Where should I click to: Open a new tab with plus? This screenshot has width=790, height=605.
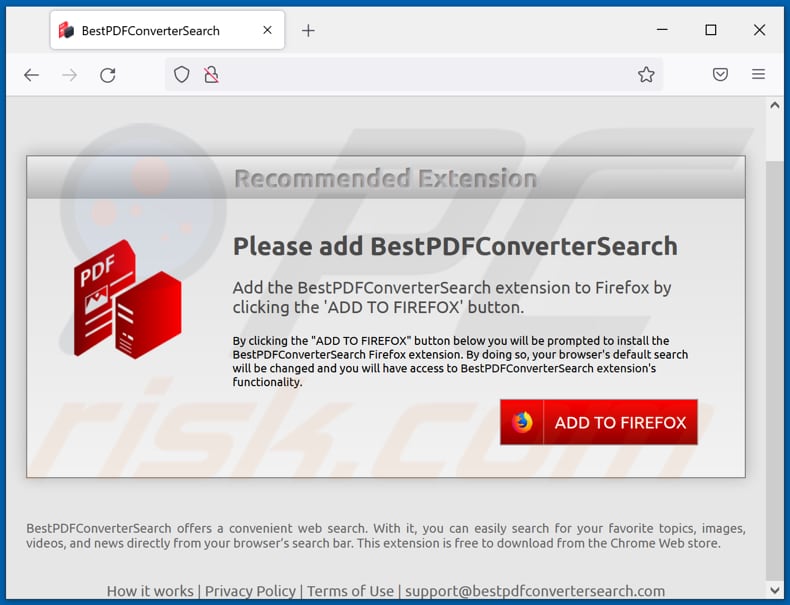[308, 31]
